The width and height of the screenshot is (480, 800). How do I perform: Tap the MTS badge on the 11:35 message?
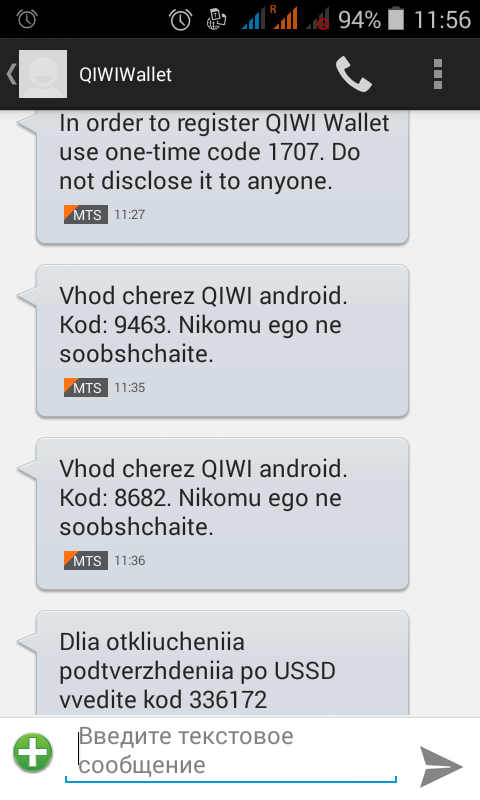point(86,388)
